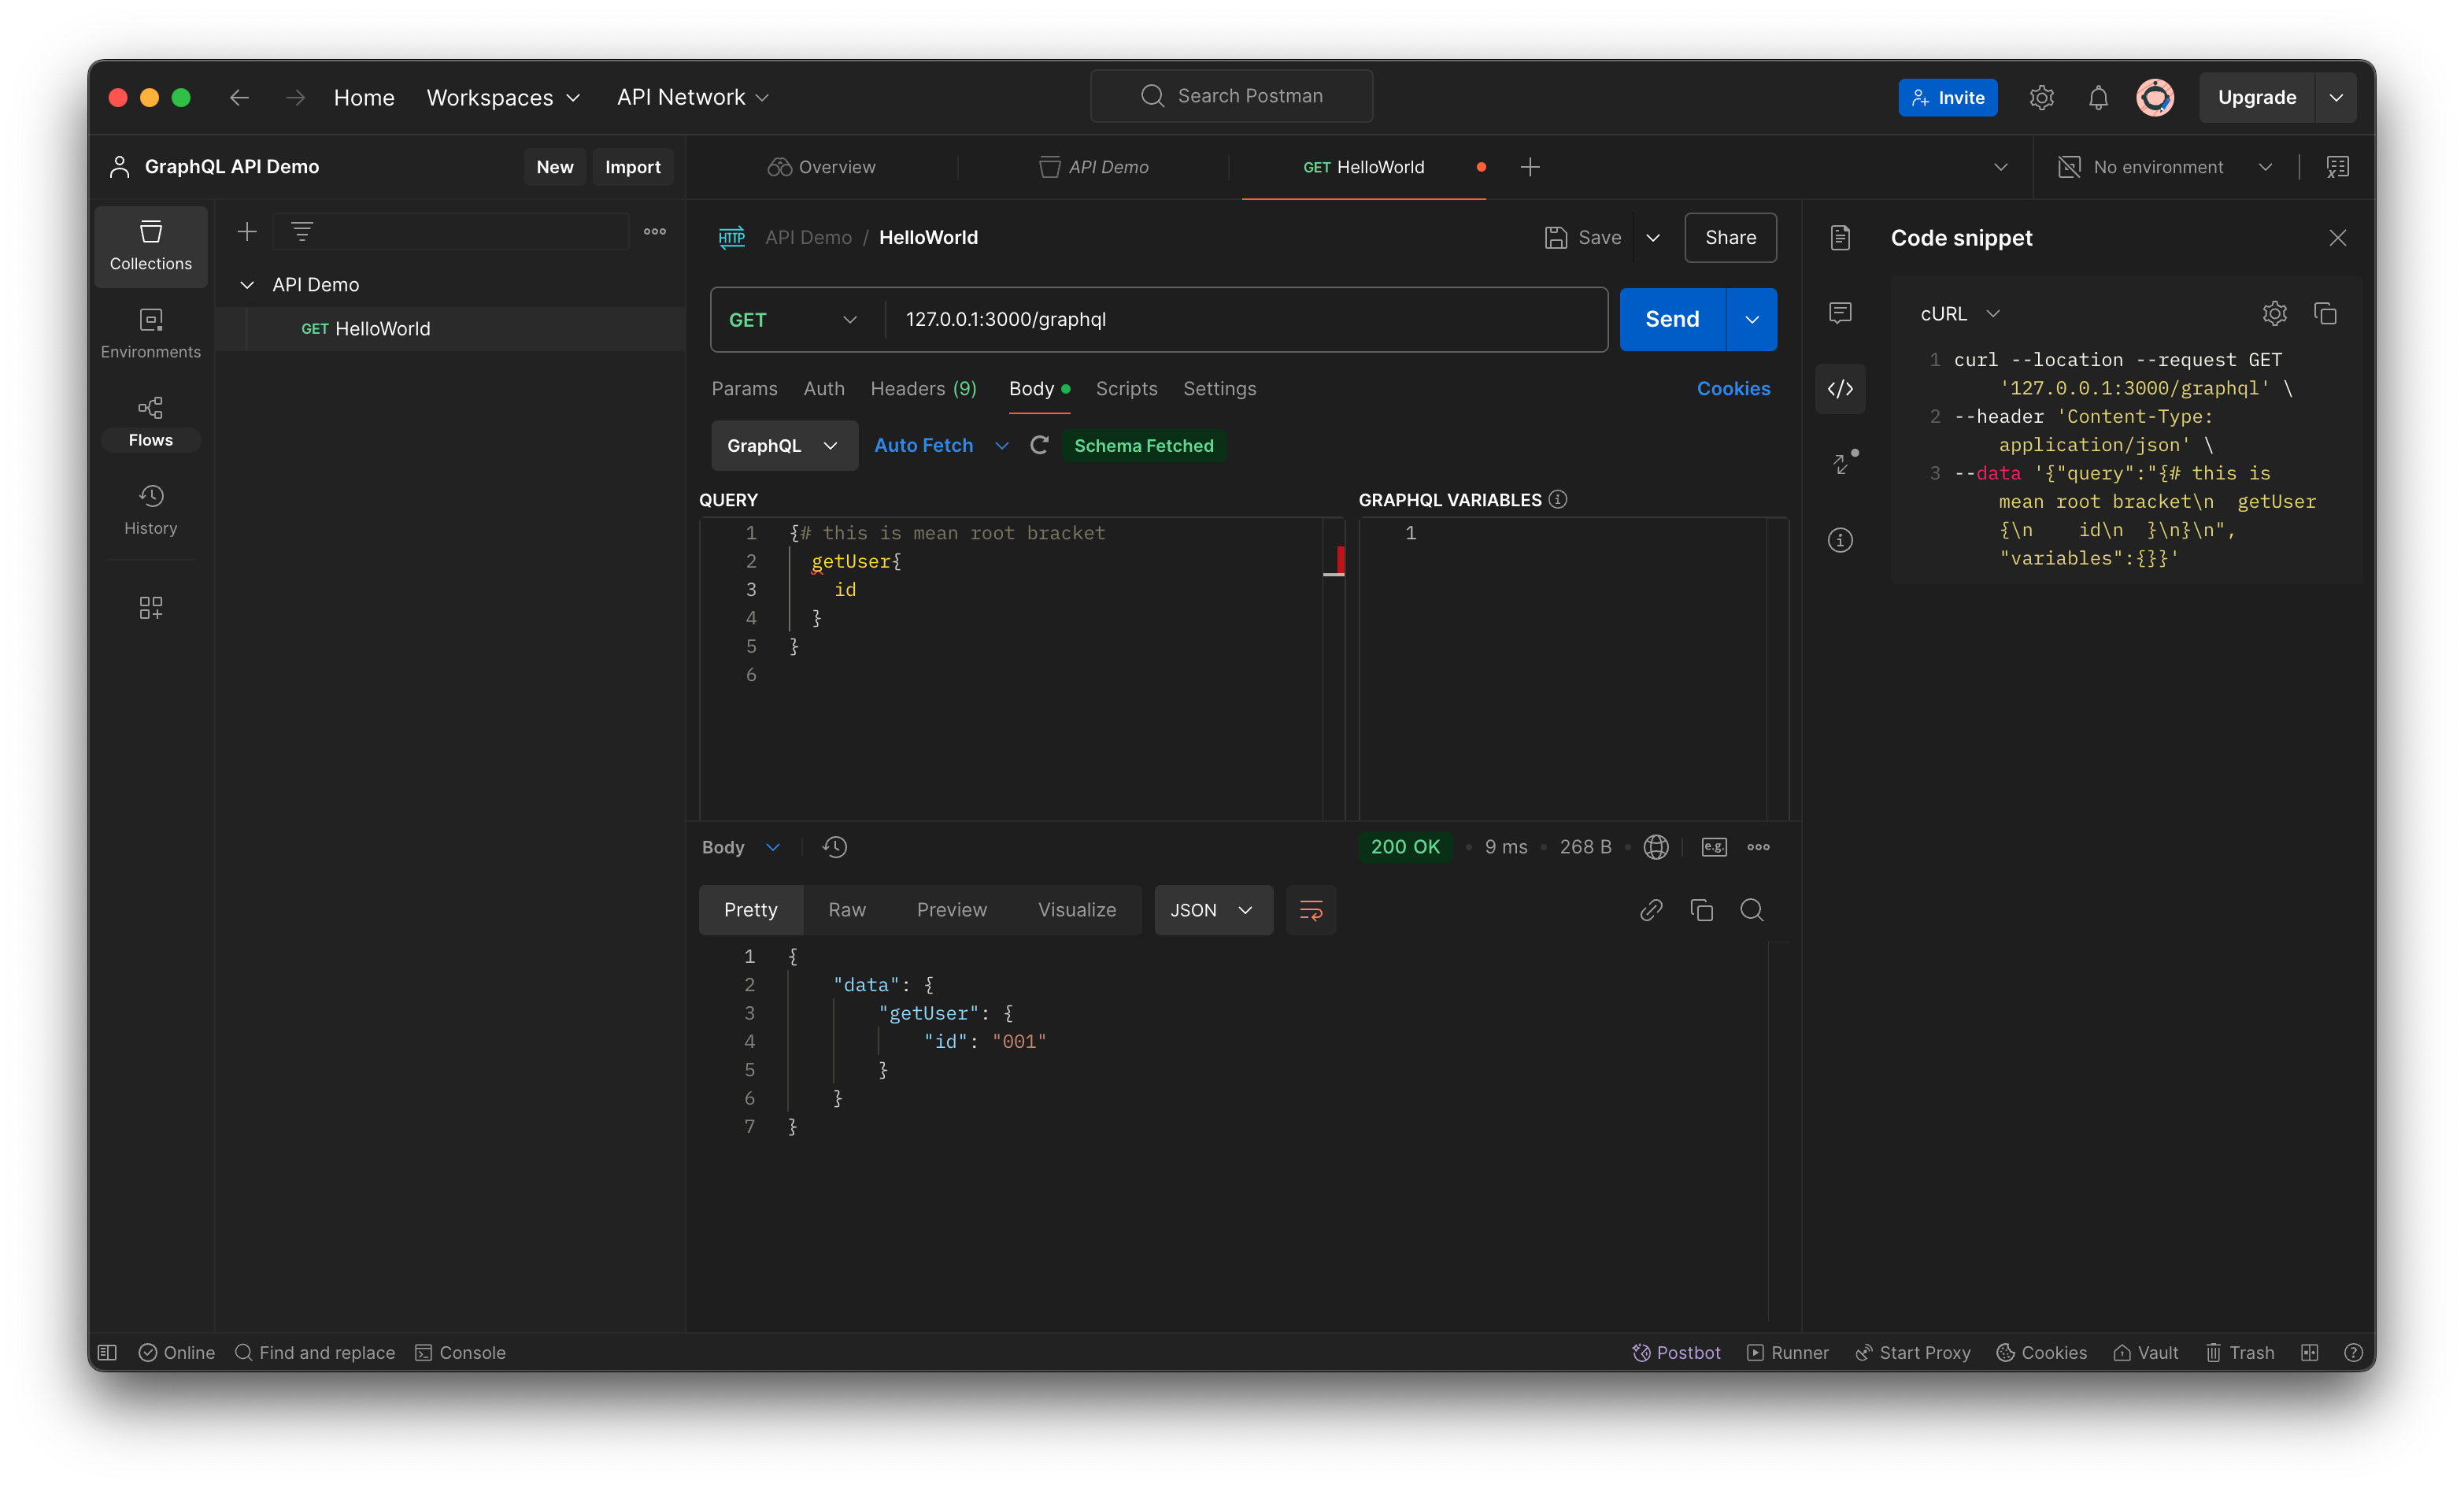Open the Collection Runner
Image resolution: width=2464 pixels, height=1488 pixels.
coord(1788,1352)
